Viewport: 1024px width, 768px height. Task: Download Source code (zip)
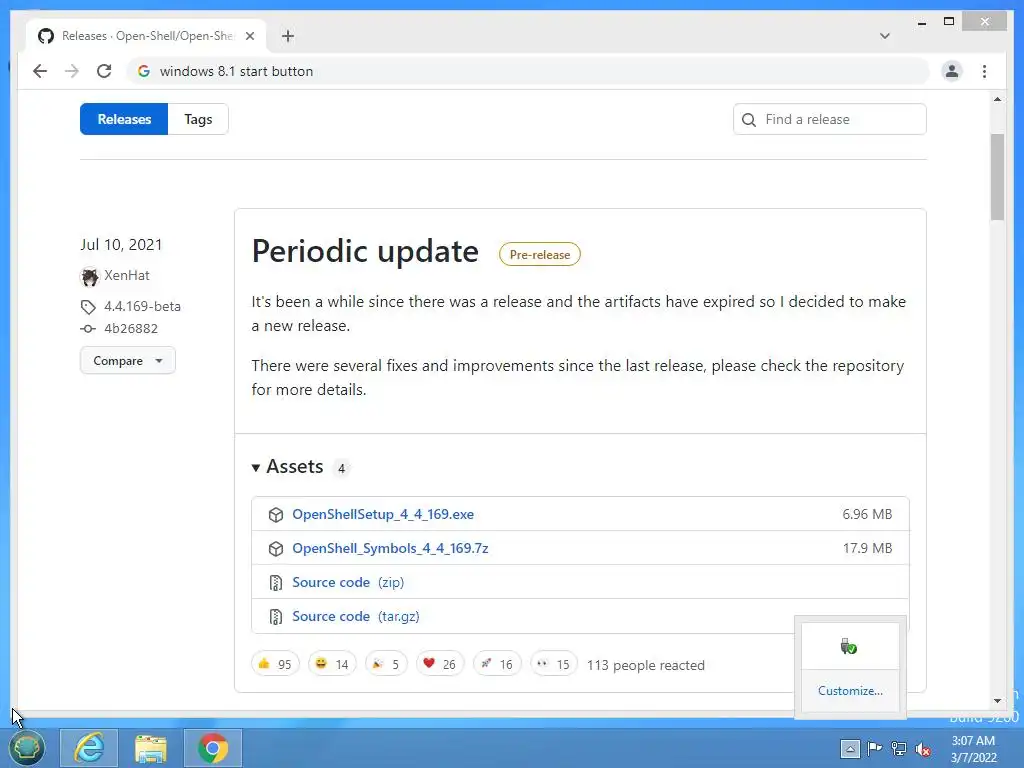click(x=347, y=582)
